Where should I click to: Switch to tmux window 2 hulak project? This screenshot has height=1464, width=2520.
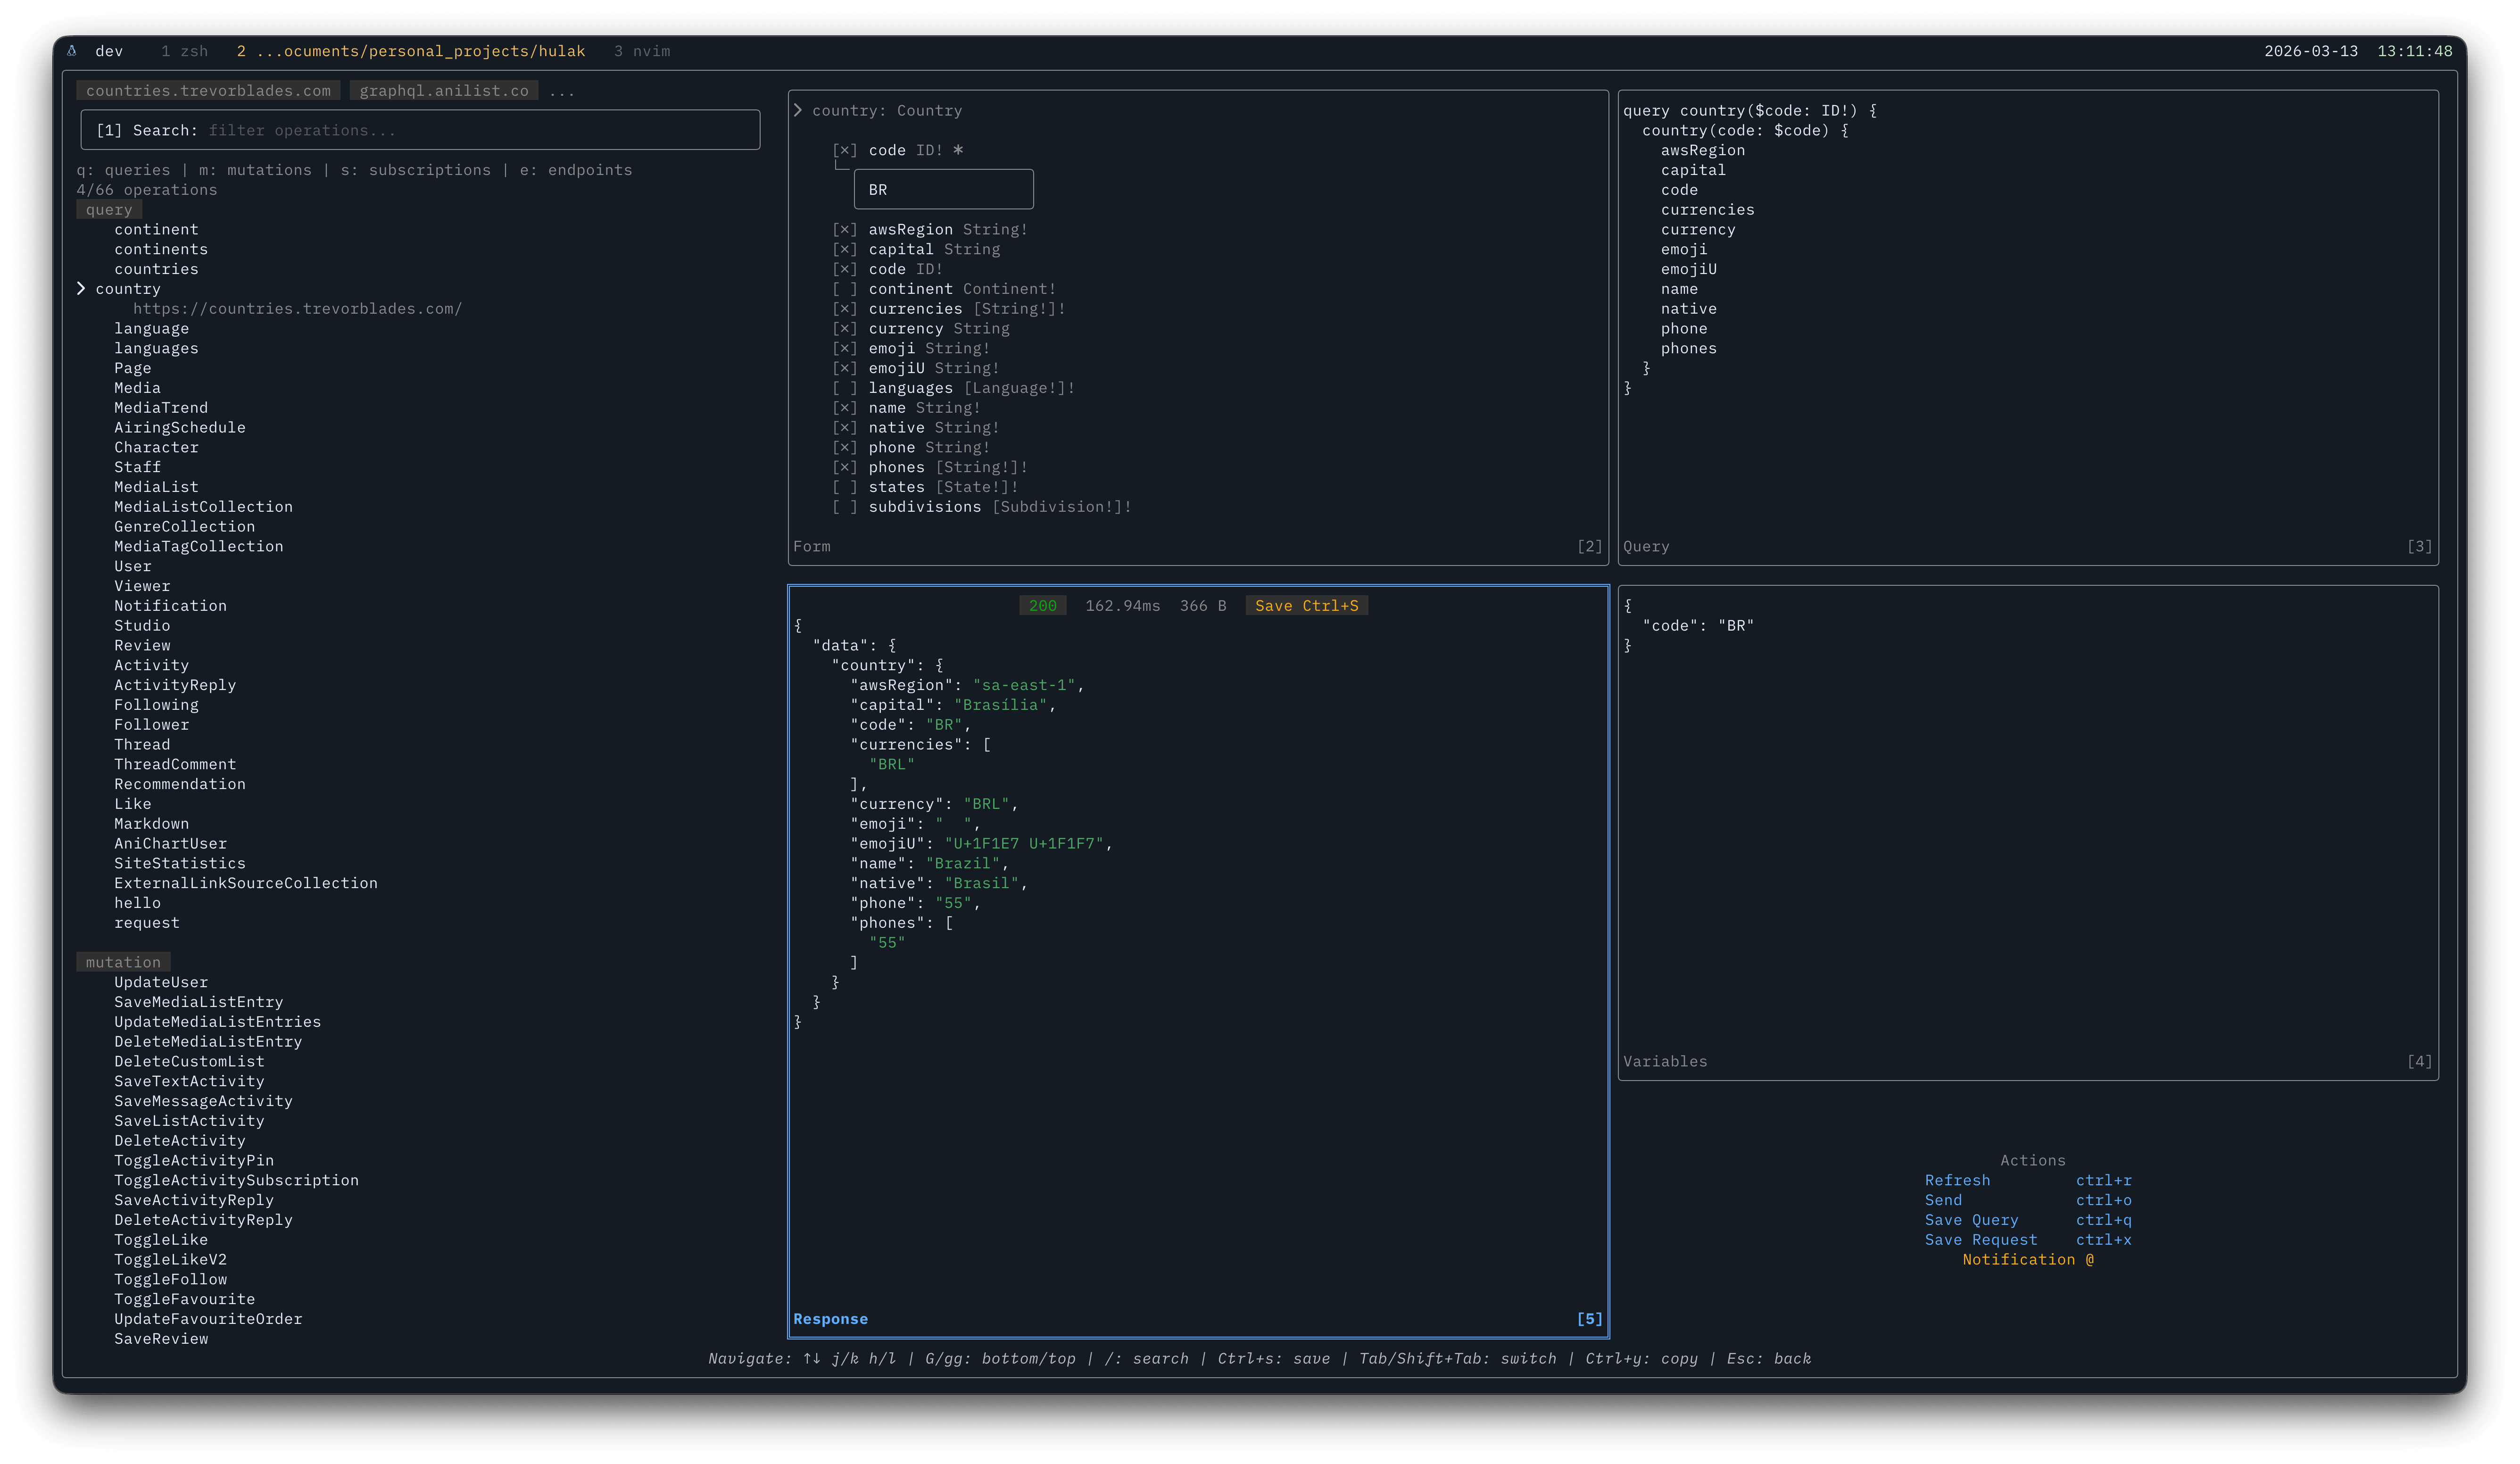(x=411, y=51)
